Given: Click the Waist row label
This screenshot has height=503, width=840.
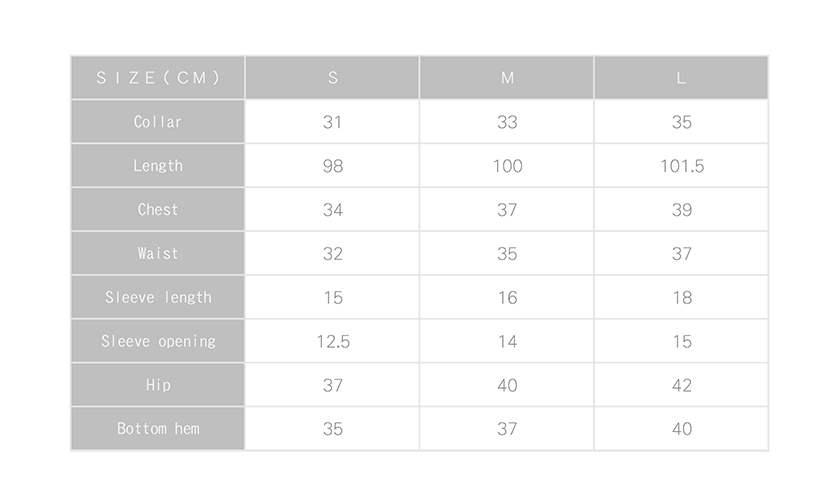Looking at the screenshot, I should click(158, 253).
